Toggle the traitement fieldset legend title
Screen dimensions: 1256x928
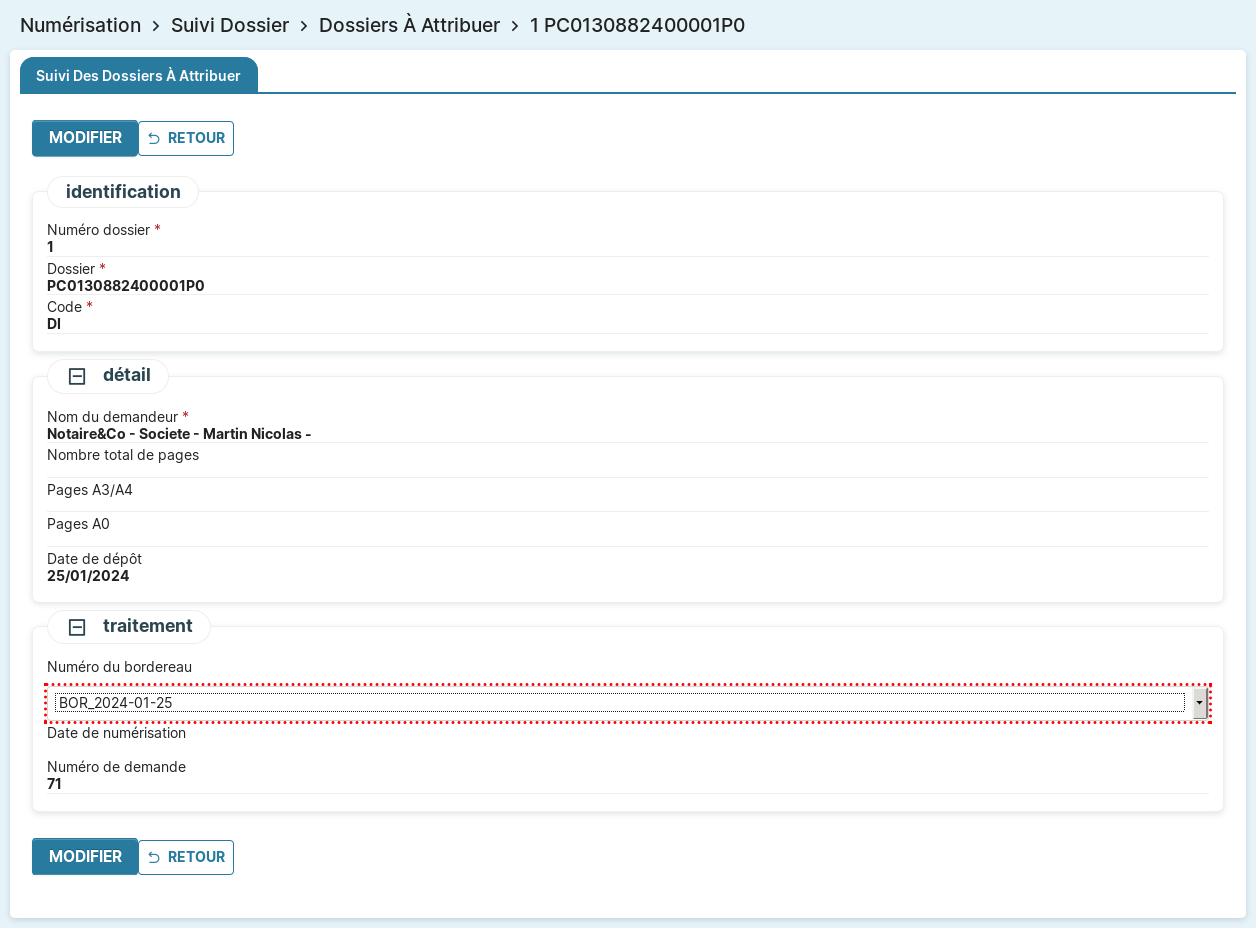coord(147,626)
